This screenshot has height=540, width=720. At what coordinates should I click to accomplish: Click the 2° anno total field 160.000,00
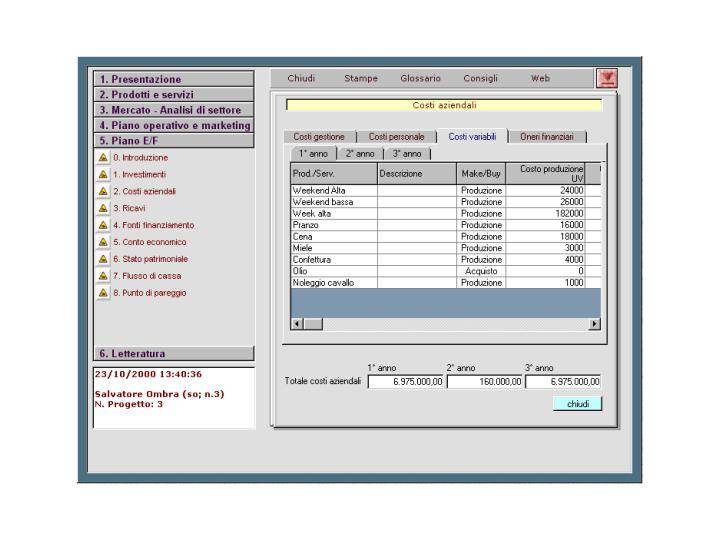click(x=485, y=382)
